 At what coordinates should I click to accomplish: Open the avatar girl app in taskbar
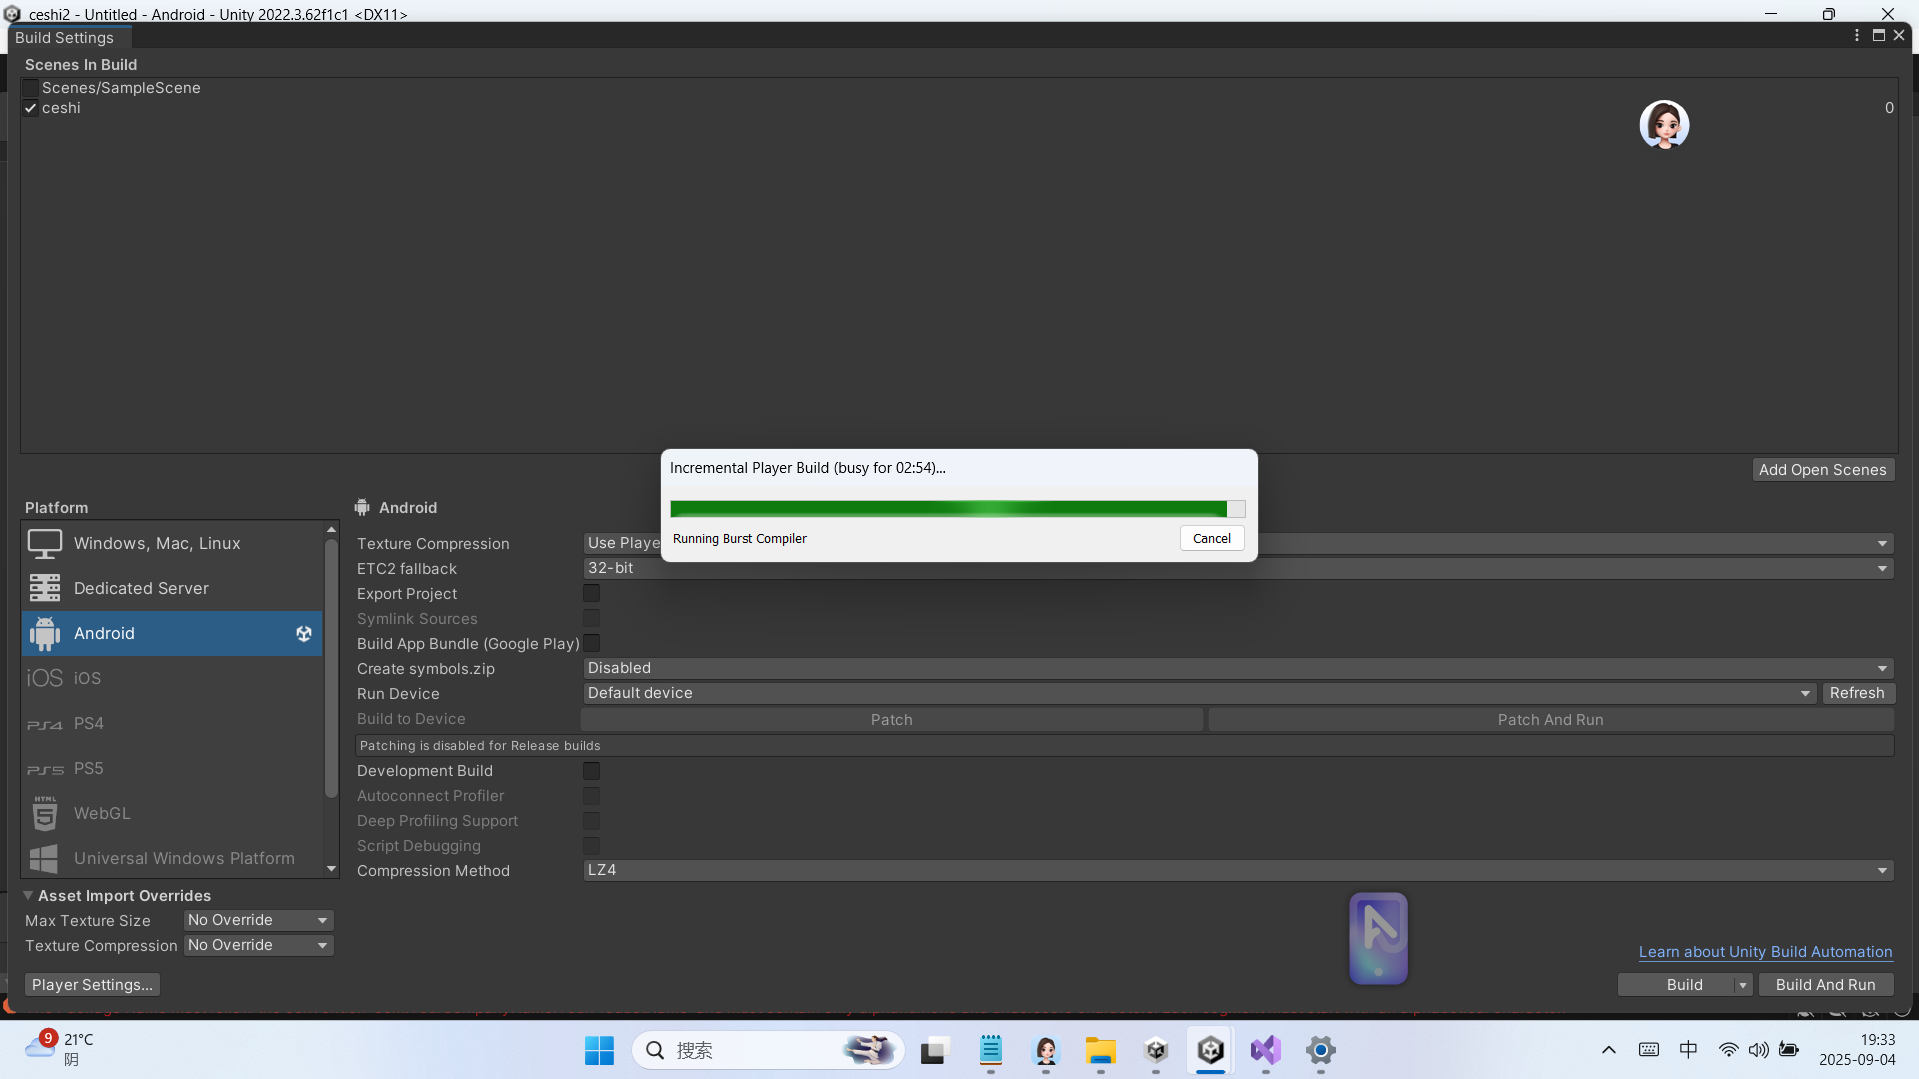click(x=1046, y=1051)
